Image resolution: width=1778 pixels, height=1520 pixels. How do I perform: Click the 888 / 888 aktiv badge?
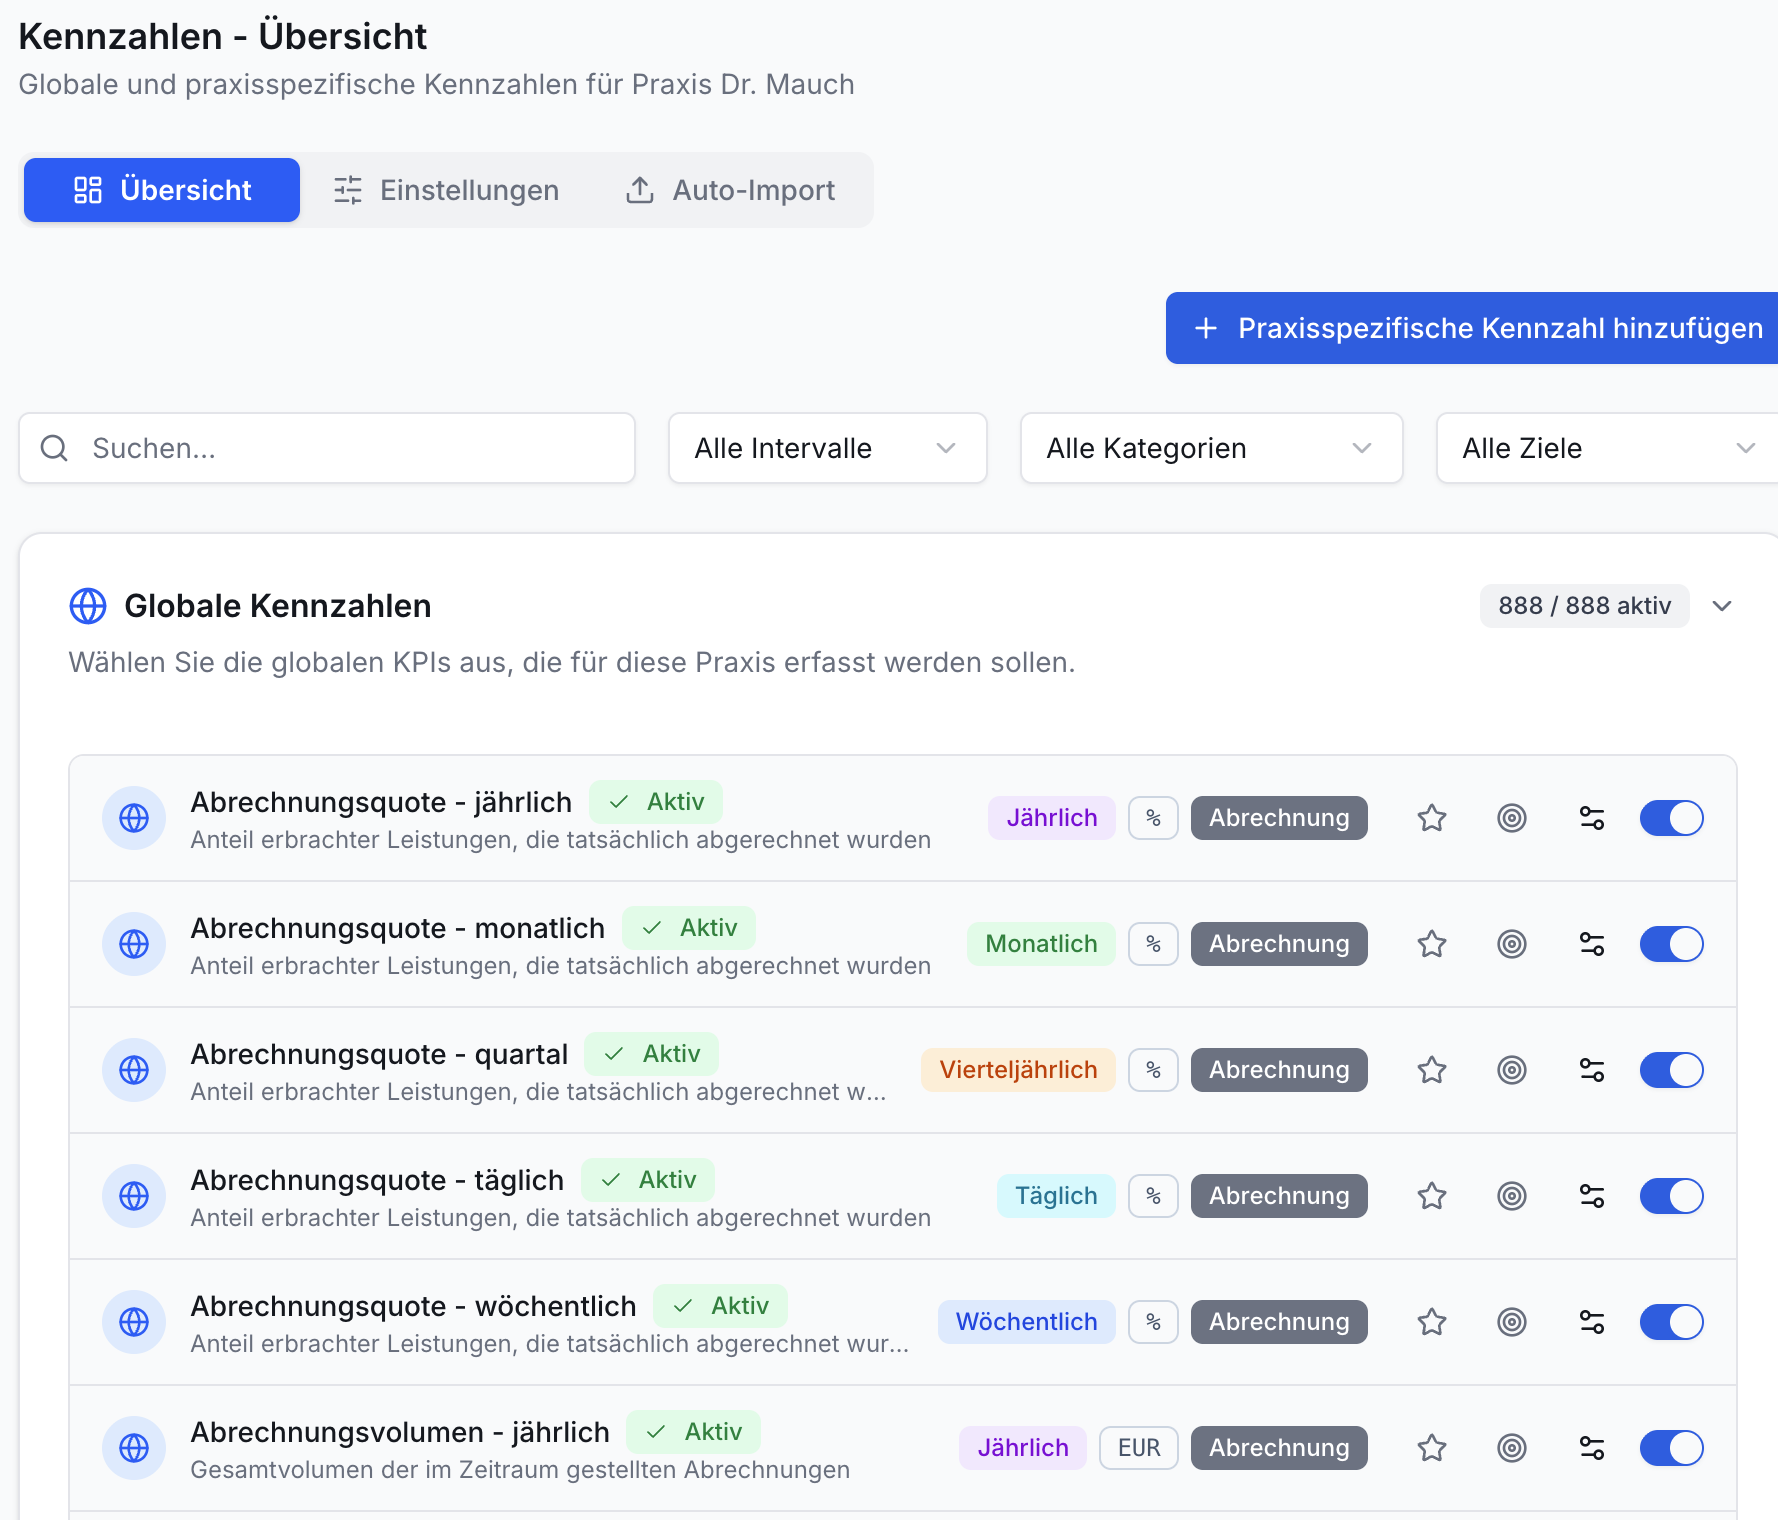point(1584,606)
